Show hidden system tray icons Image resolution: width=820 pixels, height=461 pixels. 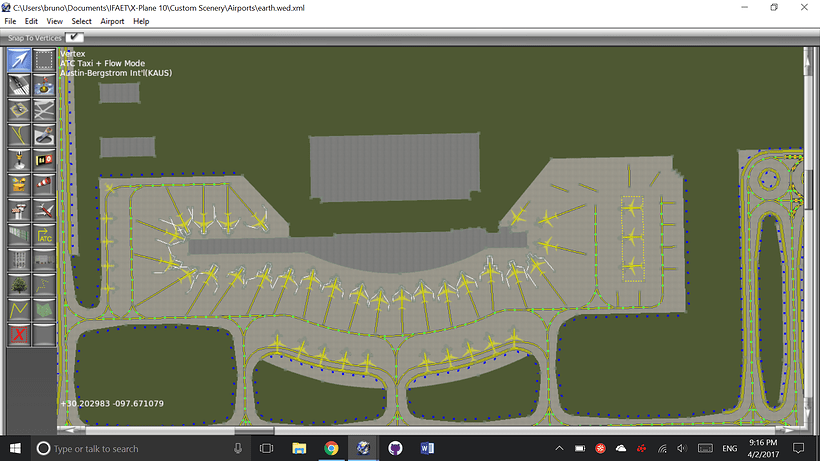click(559, 448)
